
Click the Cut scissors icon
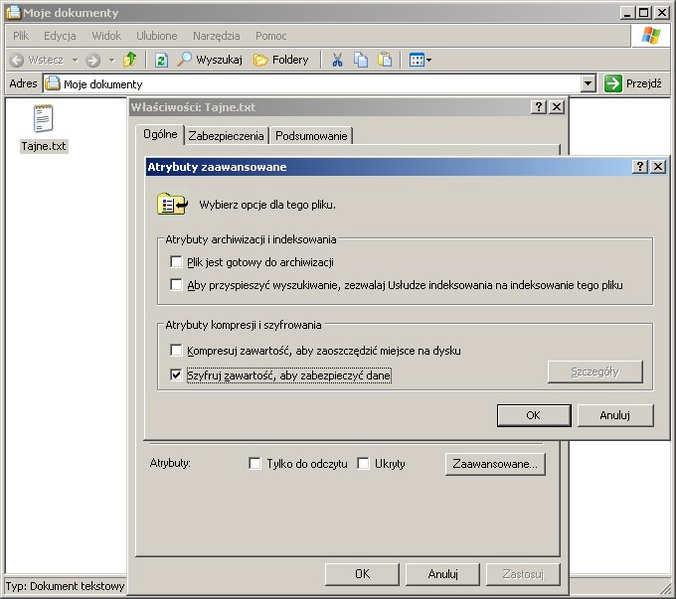point(337,60)
